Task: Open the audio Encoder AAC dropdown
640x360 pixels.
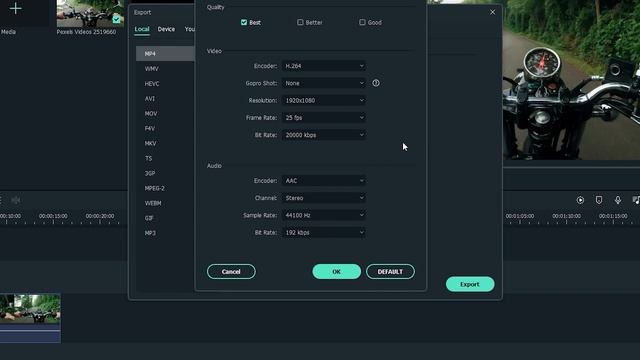Action: pos(324,180)
